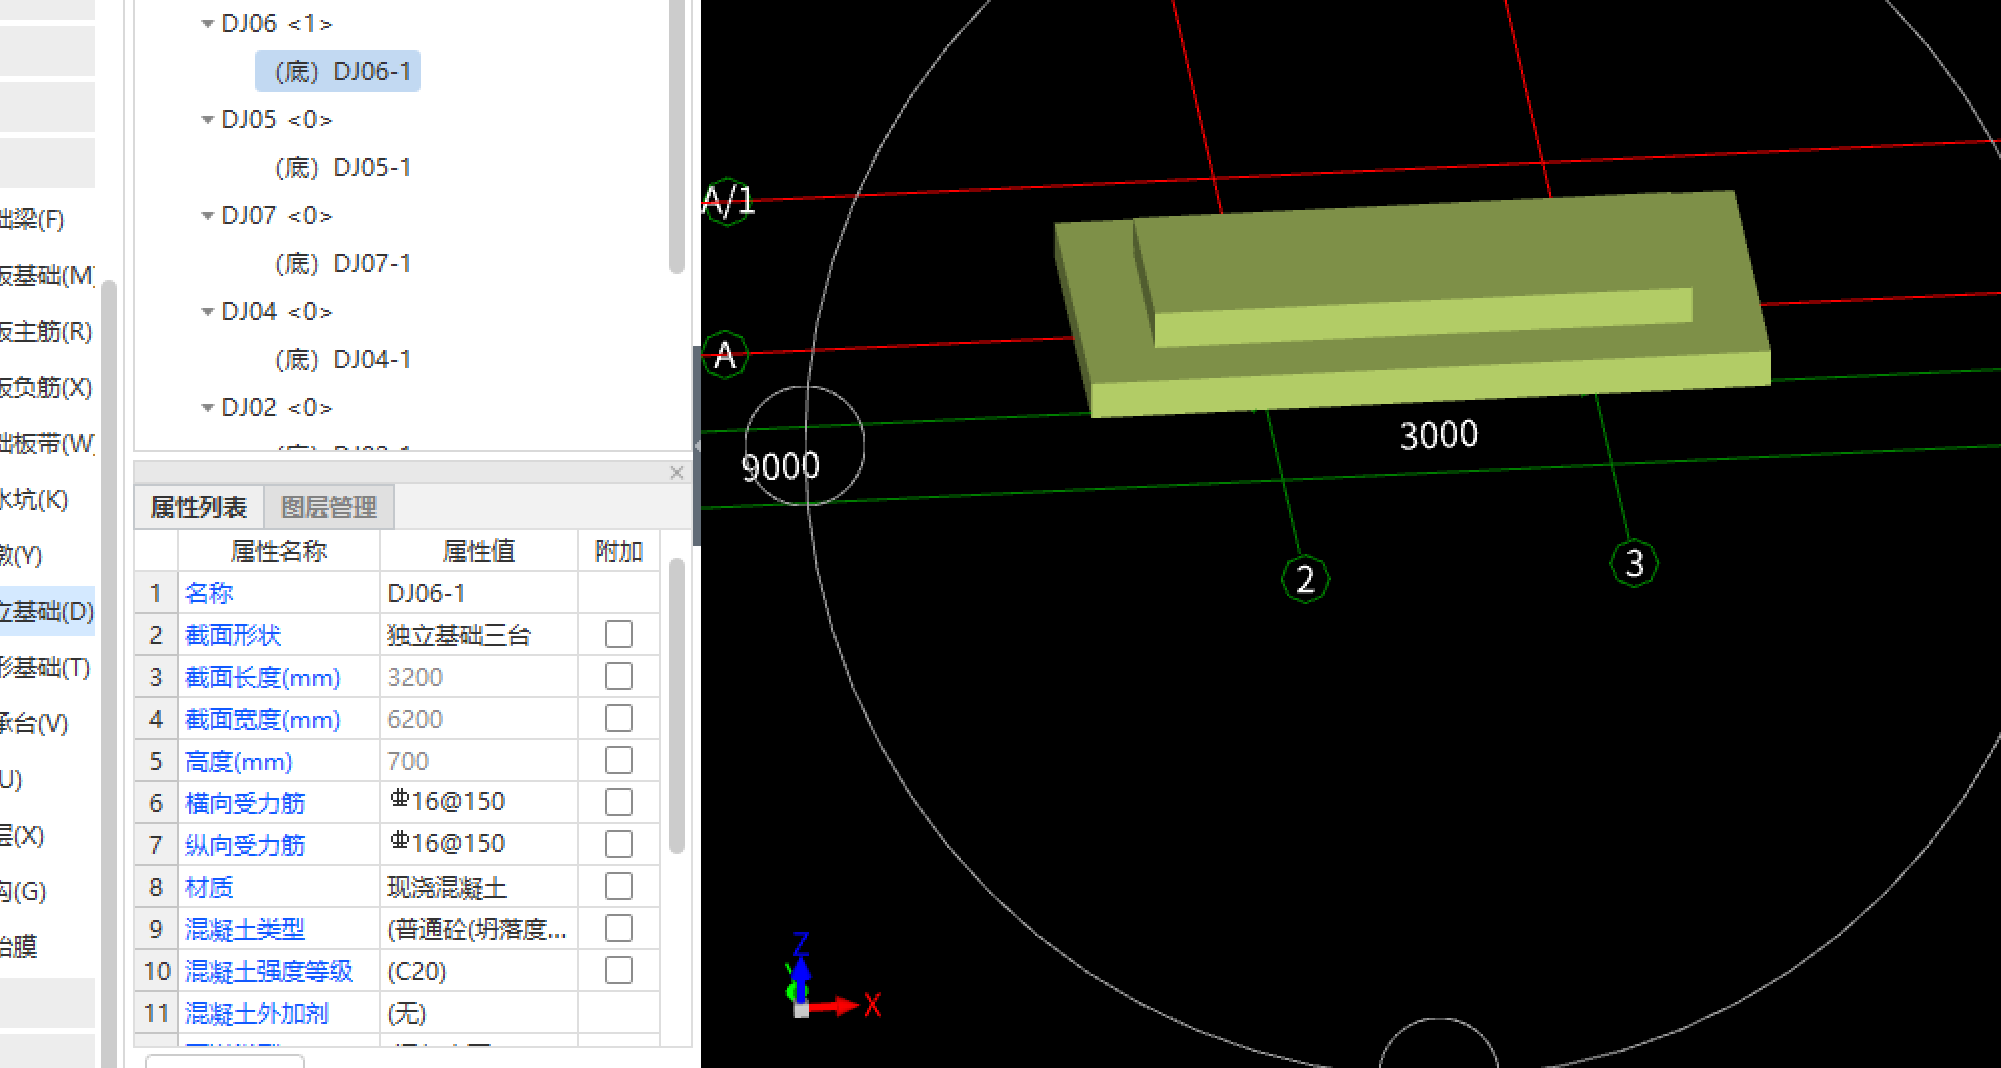Click the axis bubble labeled A

[x=726, y=355]
